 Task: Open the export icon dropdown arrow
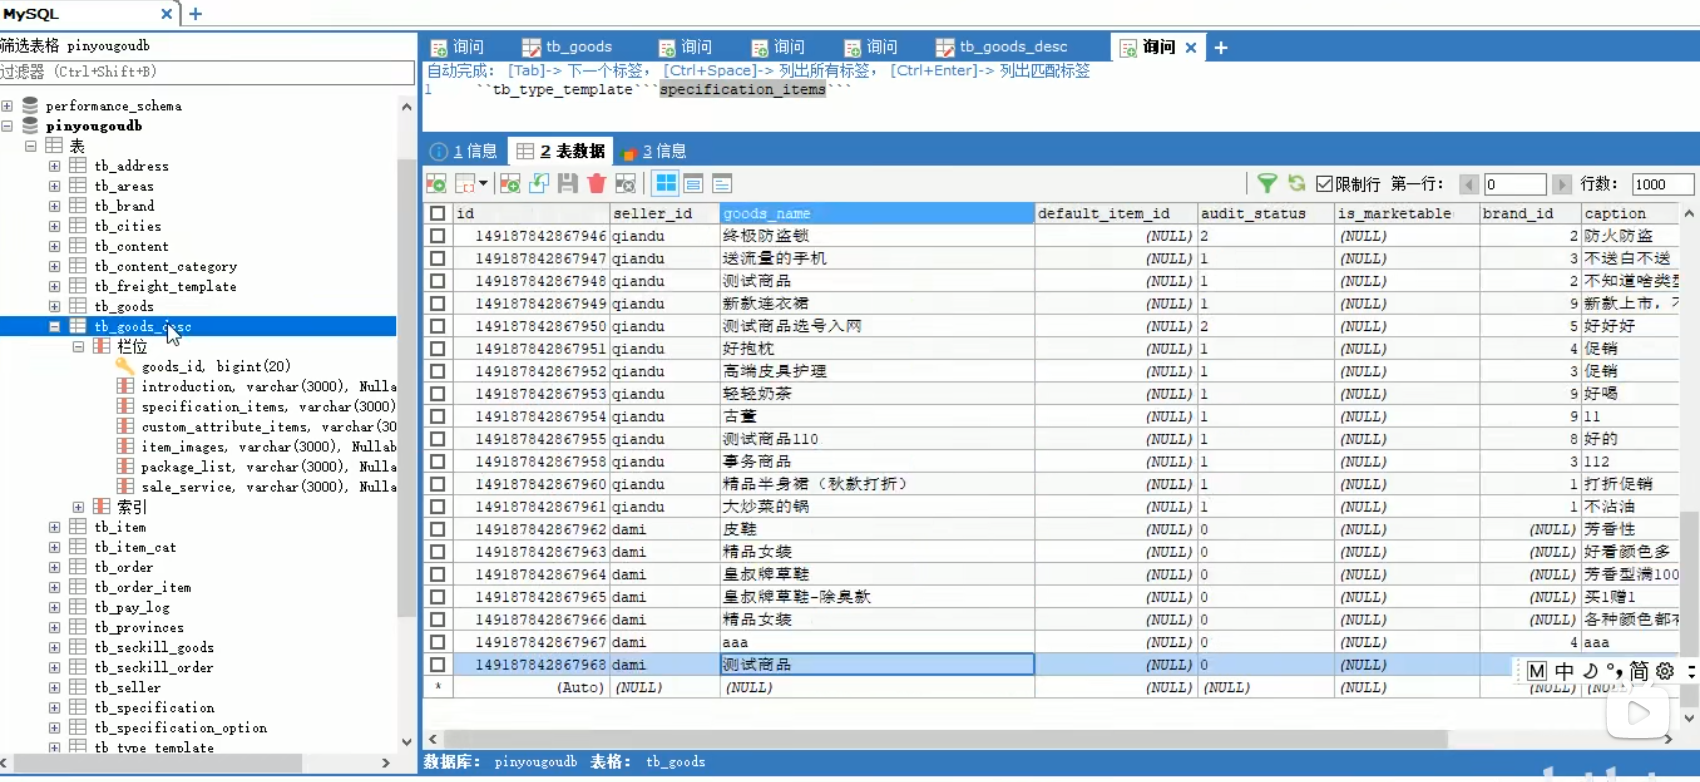(483, 183)
